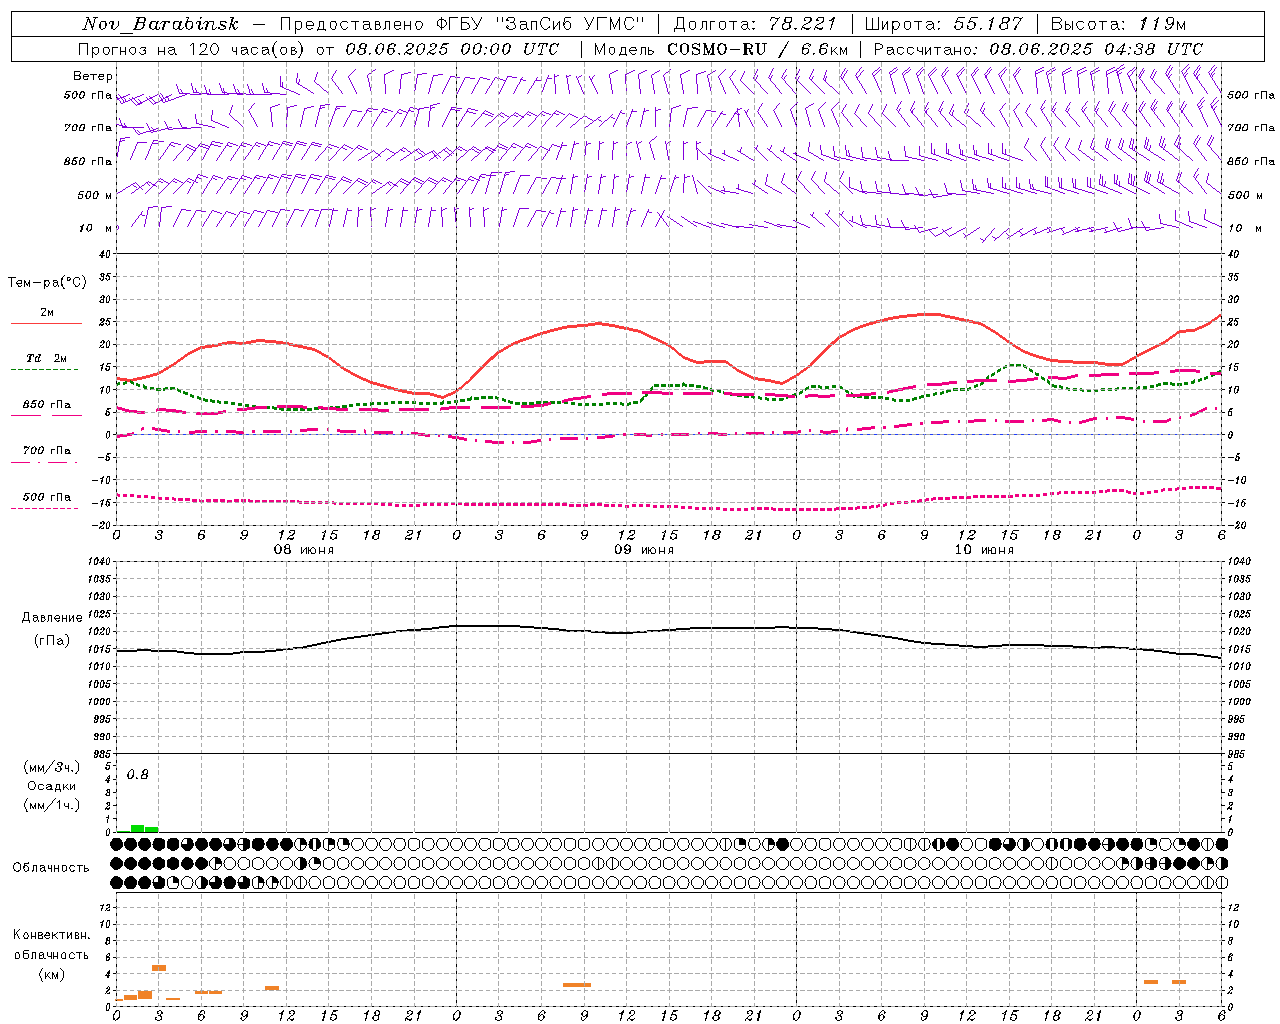Select the Тем-ра(°C) temperature panel label

pos(48,283)
